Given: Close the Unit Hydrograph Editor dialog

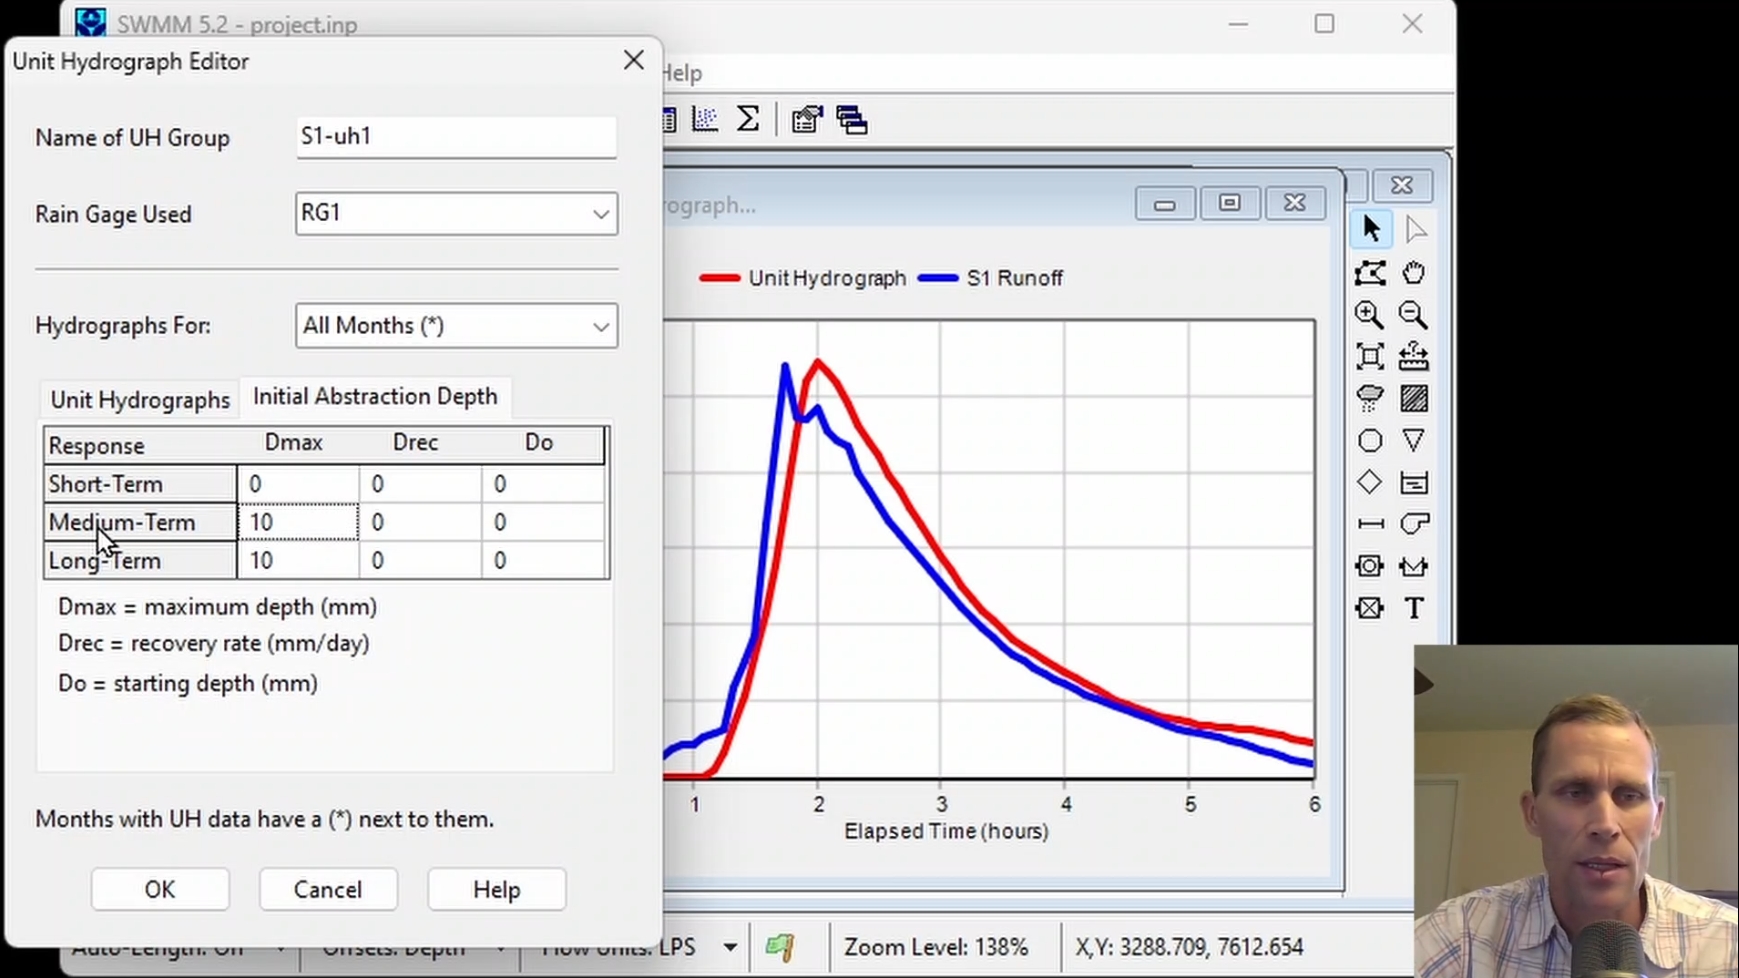Looking at the screenshot, I should pos(633,60).
